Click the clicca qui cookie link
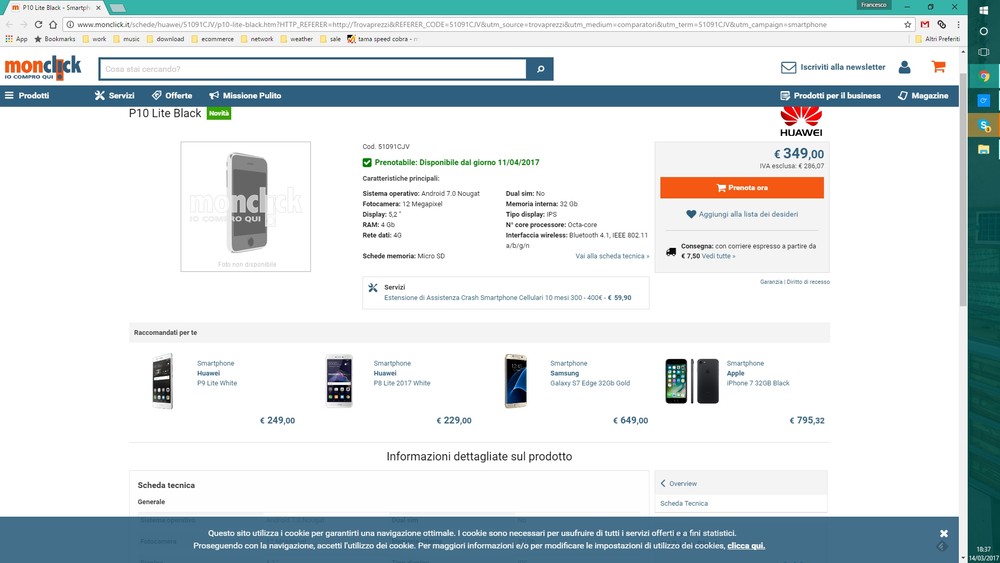 [x=746, y=546]
